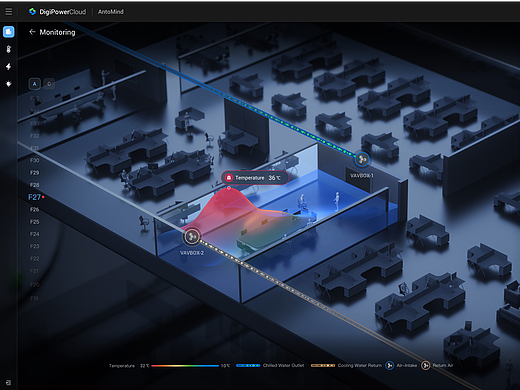Select floor F22

[35, 259]
